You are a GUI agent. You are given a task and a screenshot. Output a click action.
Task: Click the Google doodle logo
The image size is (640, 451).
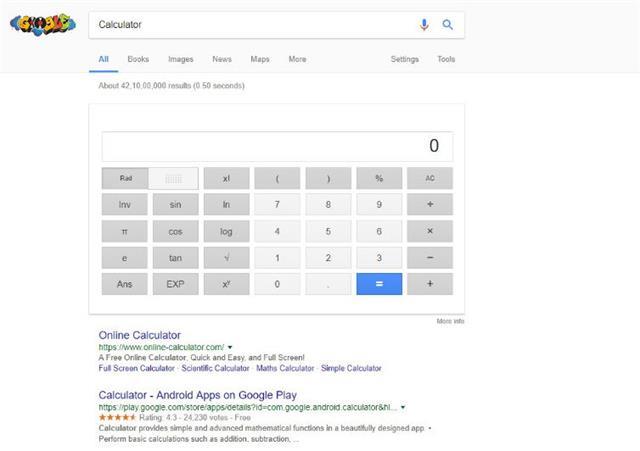43,24
